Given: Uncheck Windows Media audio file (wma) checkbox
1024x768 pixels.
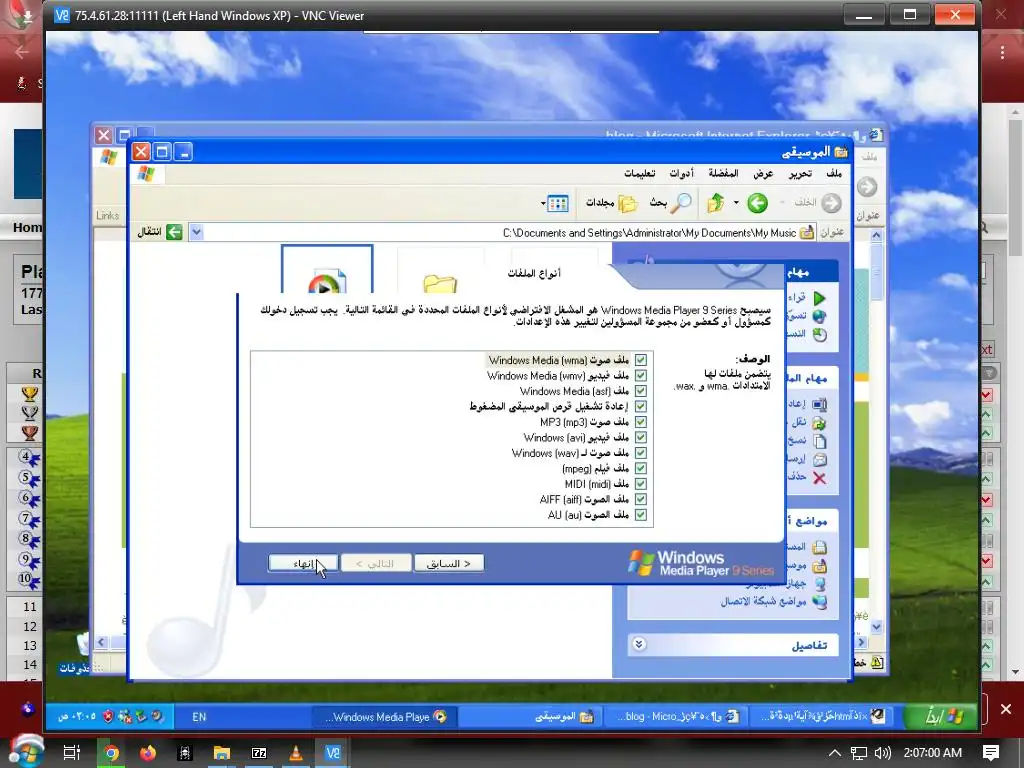Looking at the screenshot, I should (641, 360).
